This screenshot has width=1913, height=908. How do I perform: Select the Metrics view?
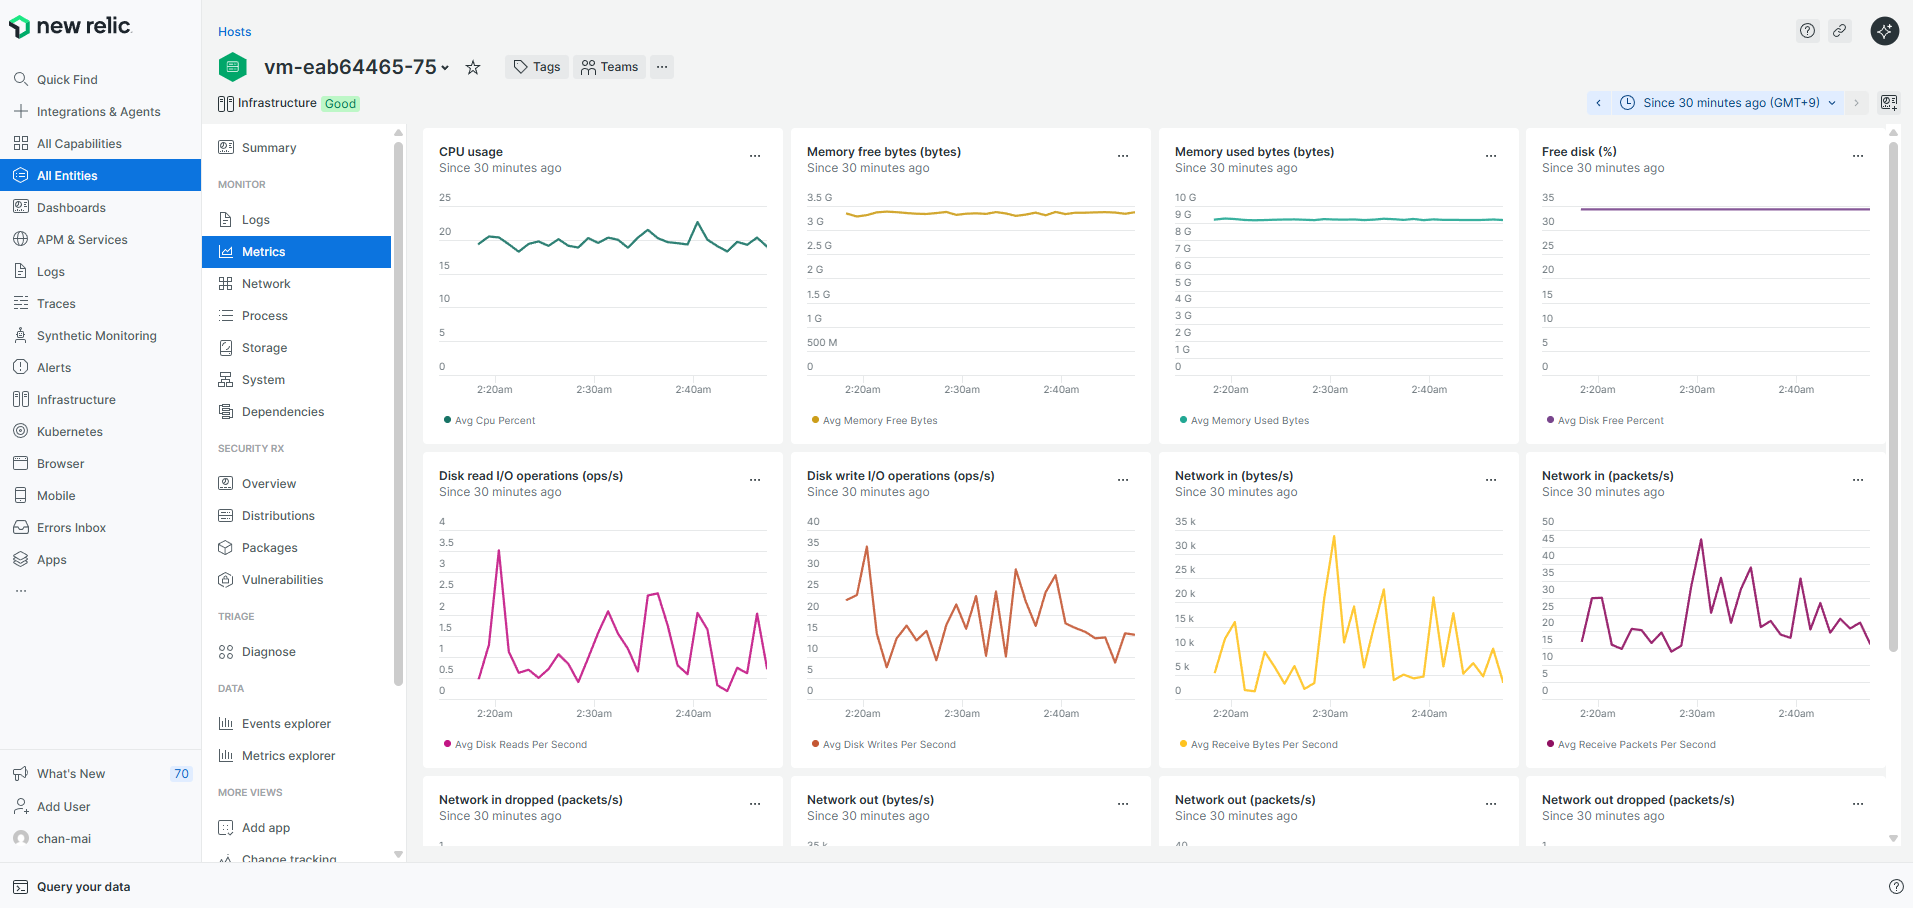296,251
